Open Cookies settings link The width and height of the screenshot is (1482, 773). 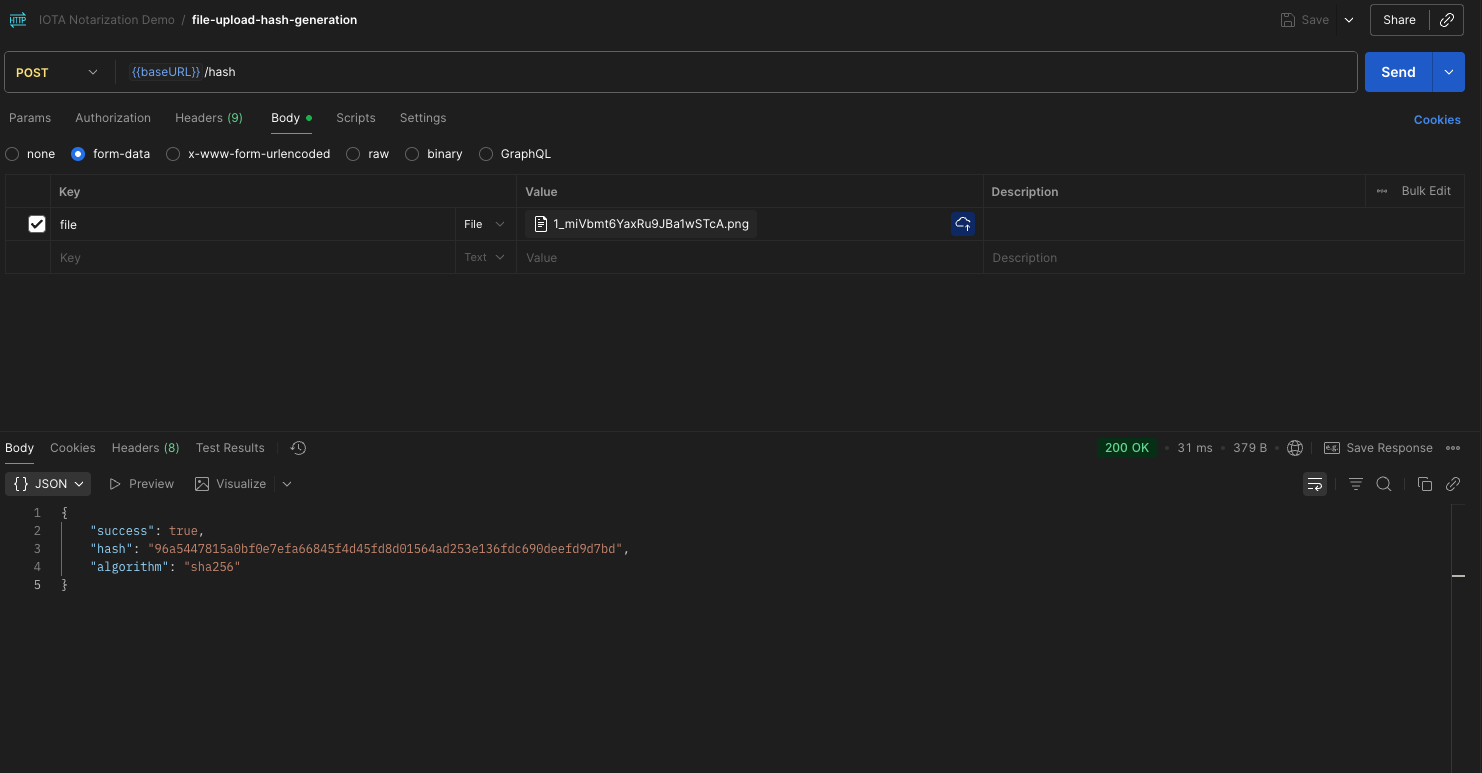[1437, 119]
